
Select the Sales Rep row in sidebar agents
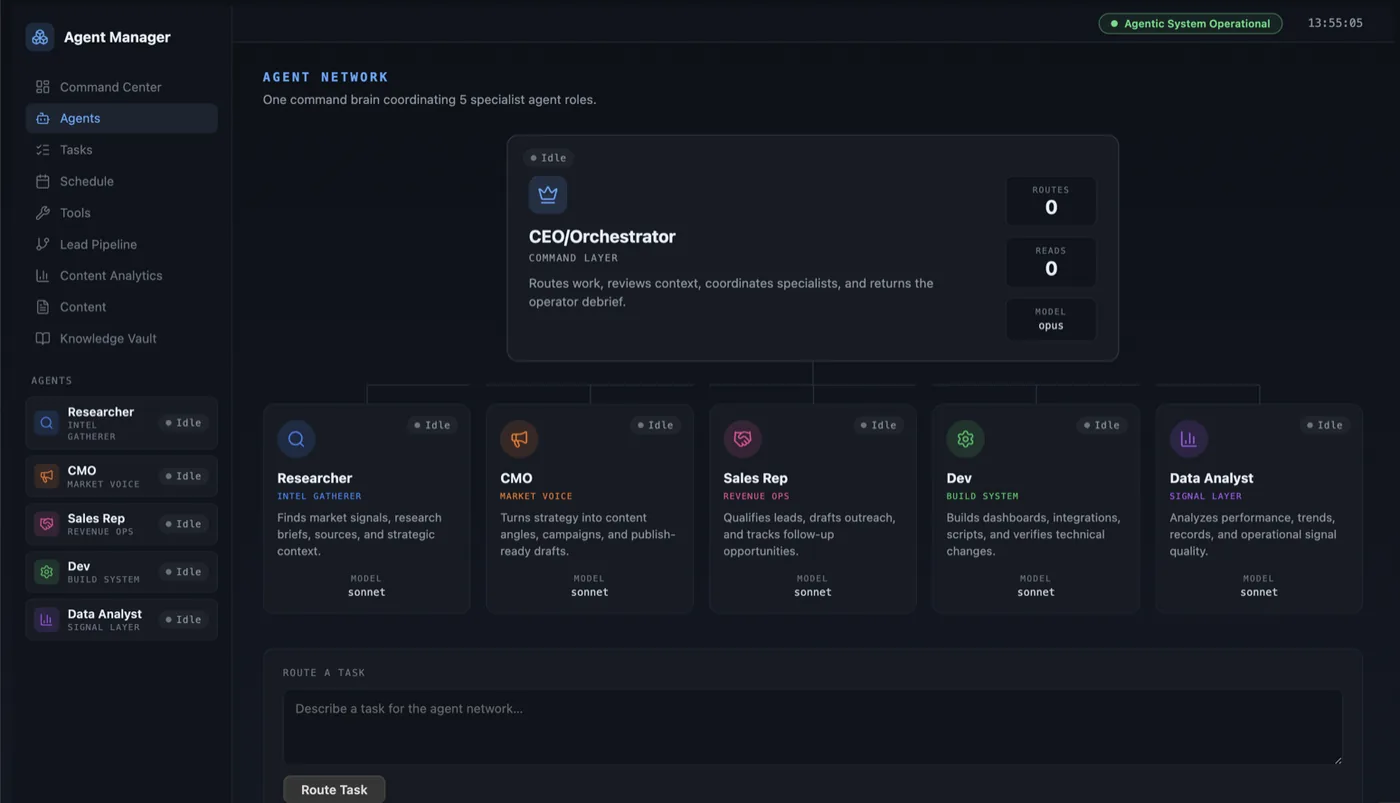[x=122, y=524]
